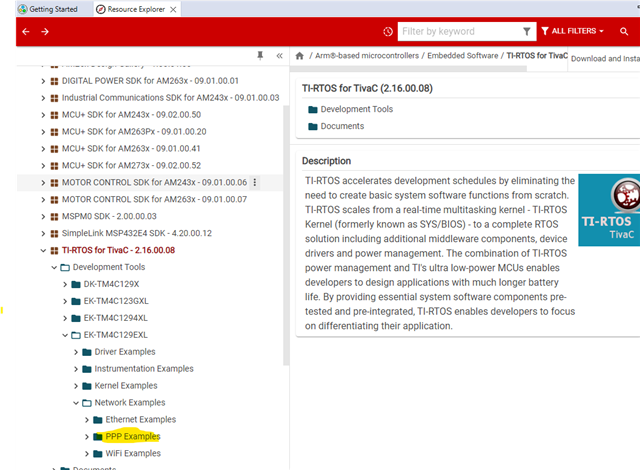This screenshot has height=470, width=640.
Task: Select the Kernel Examples row
Action: tap(126, 386)
